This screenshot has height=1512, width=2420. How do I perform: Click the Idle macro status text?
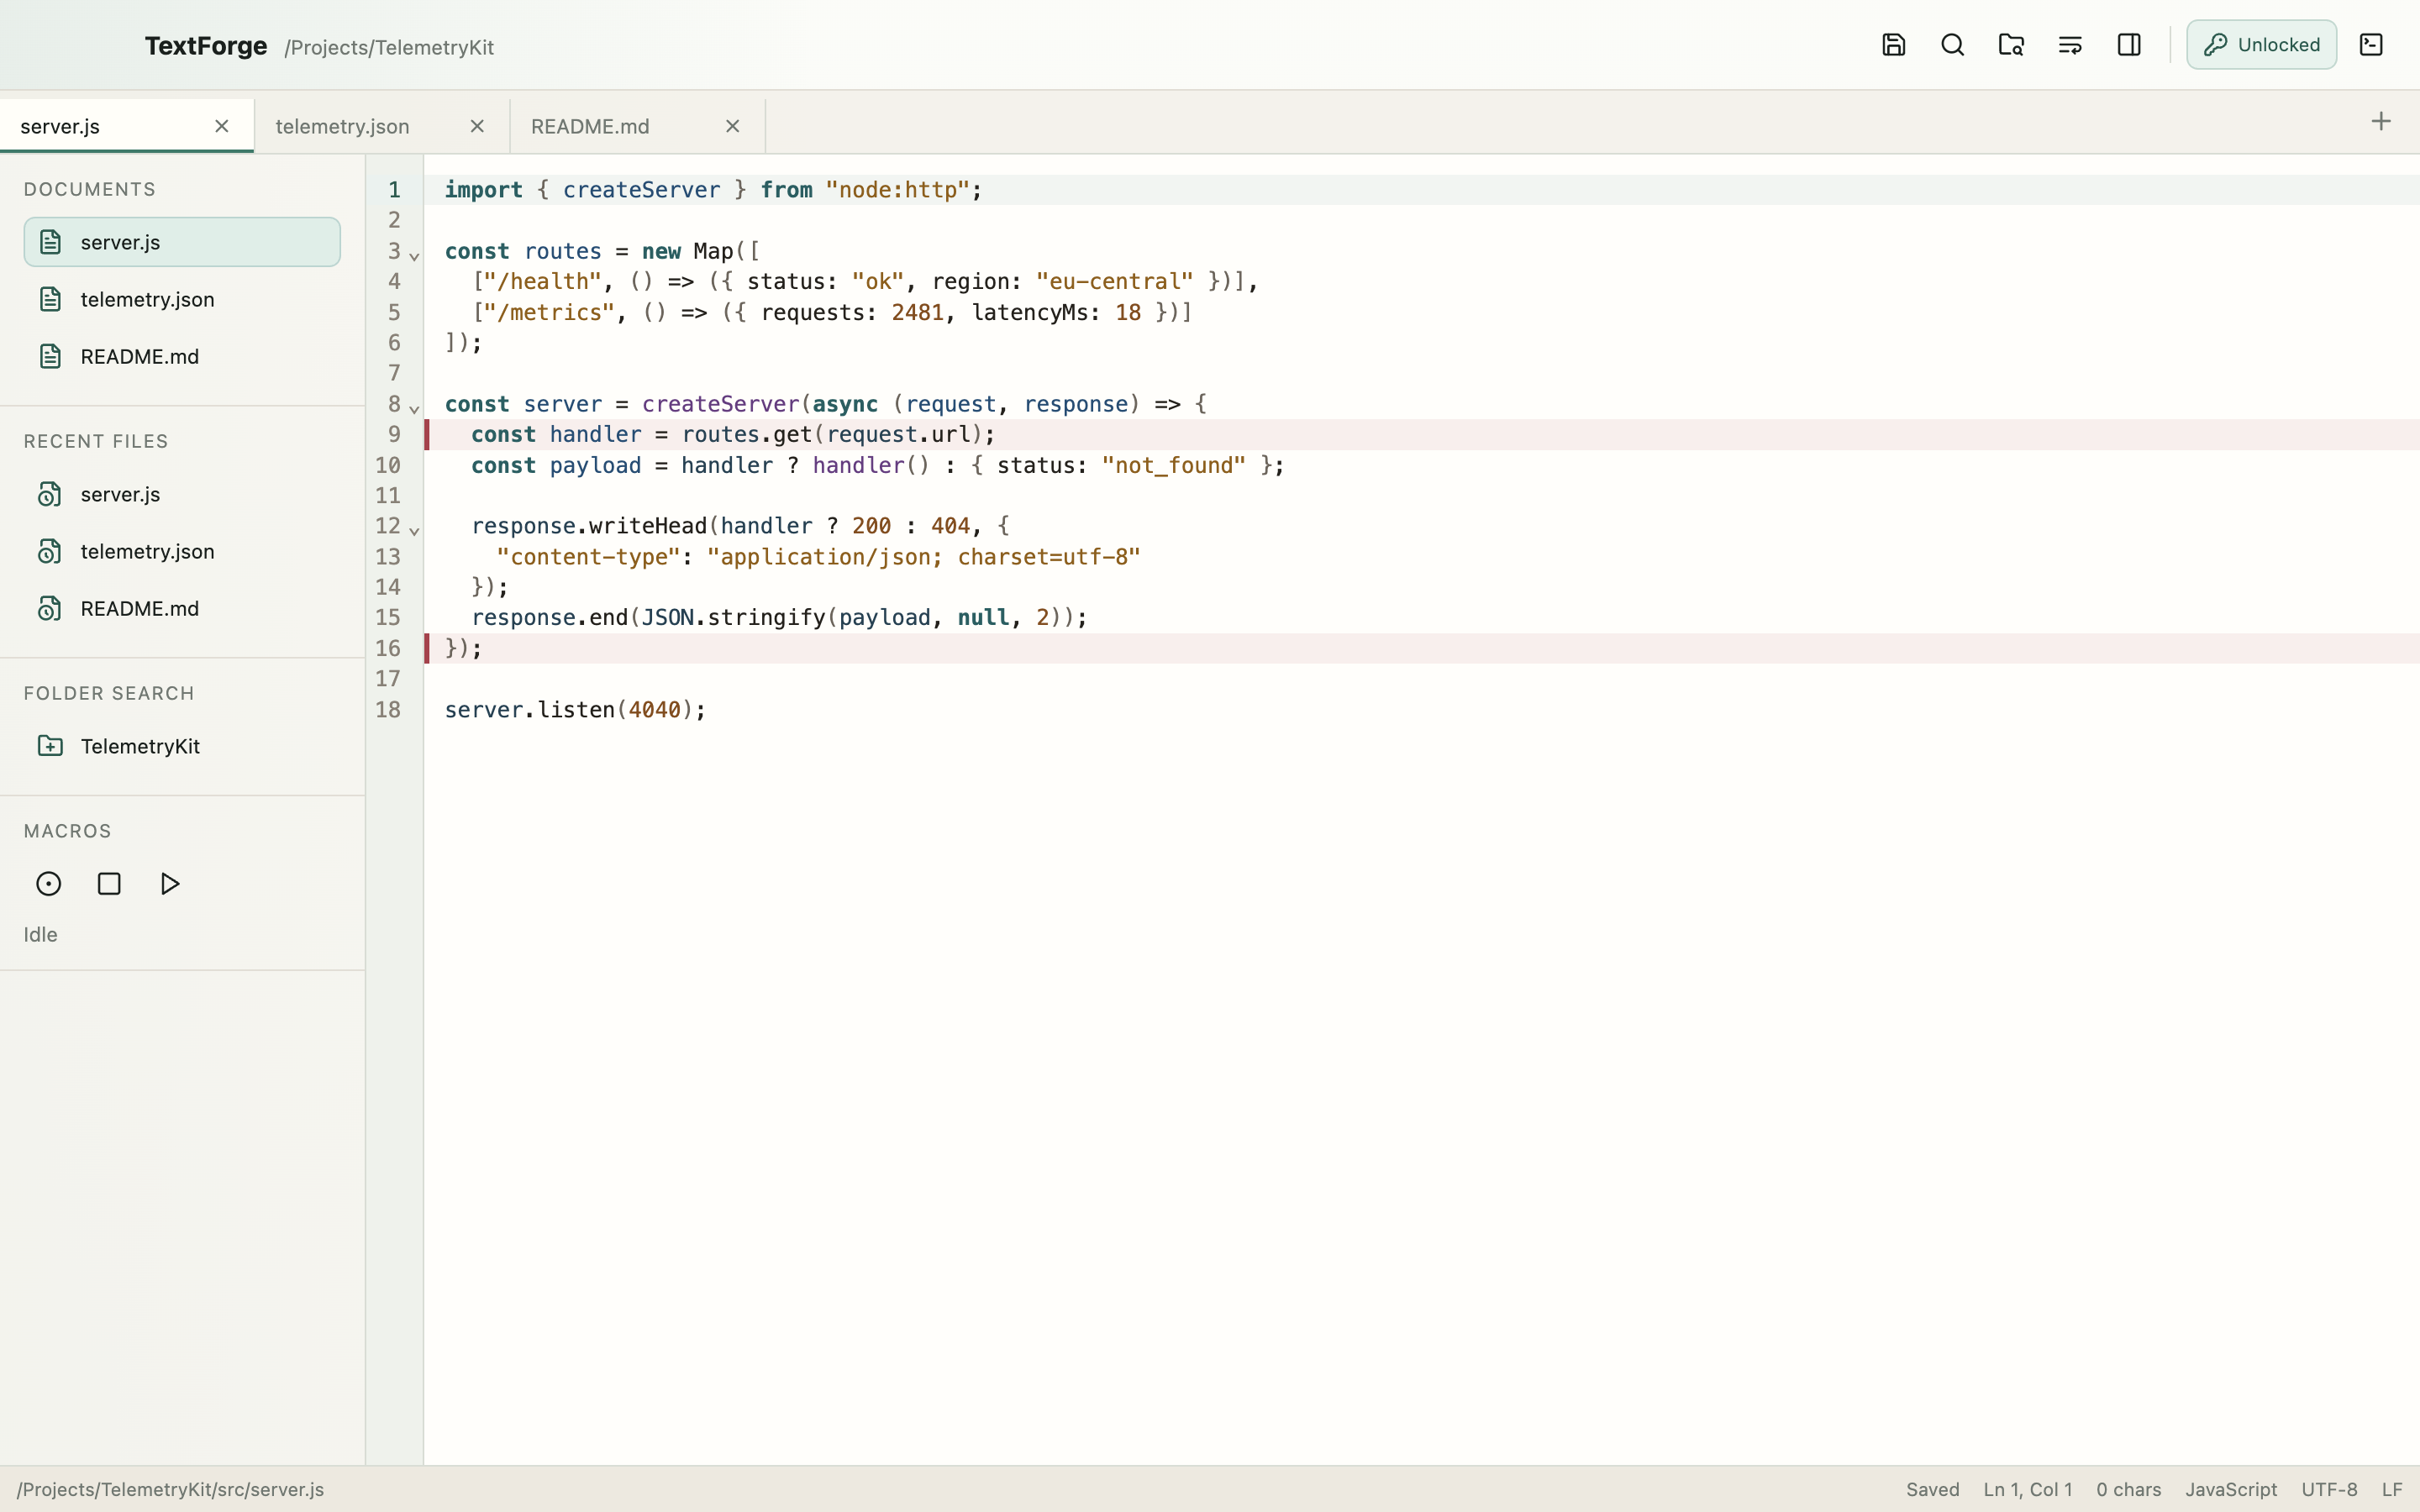click(41, 934)
